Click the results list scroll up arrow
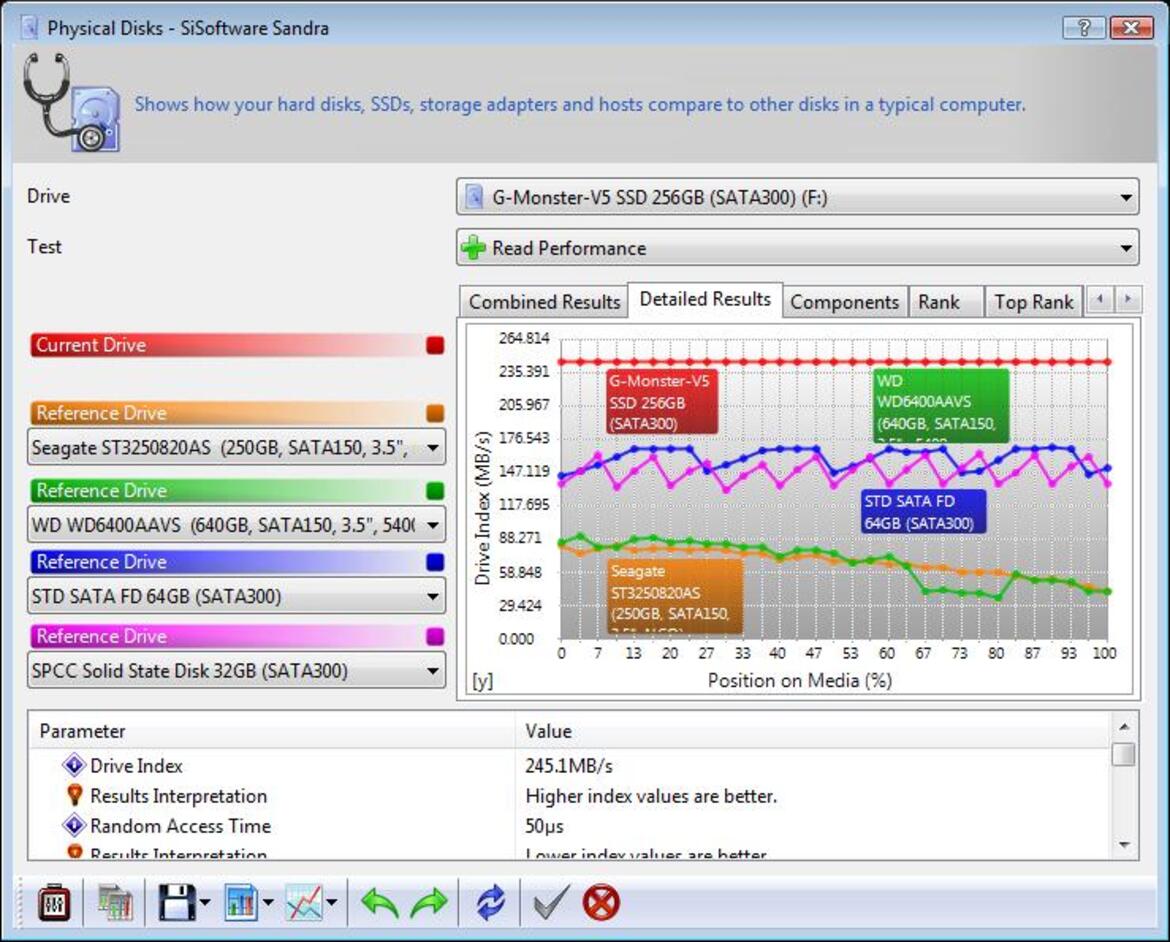 pos(1124,726)
